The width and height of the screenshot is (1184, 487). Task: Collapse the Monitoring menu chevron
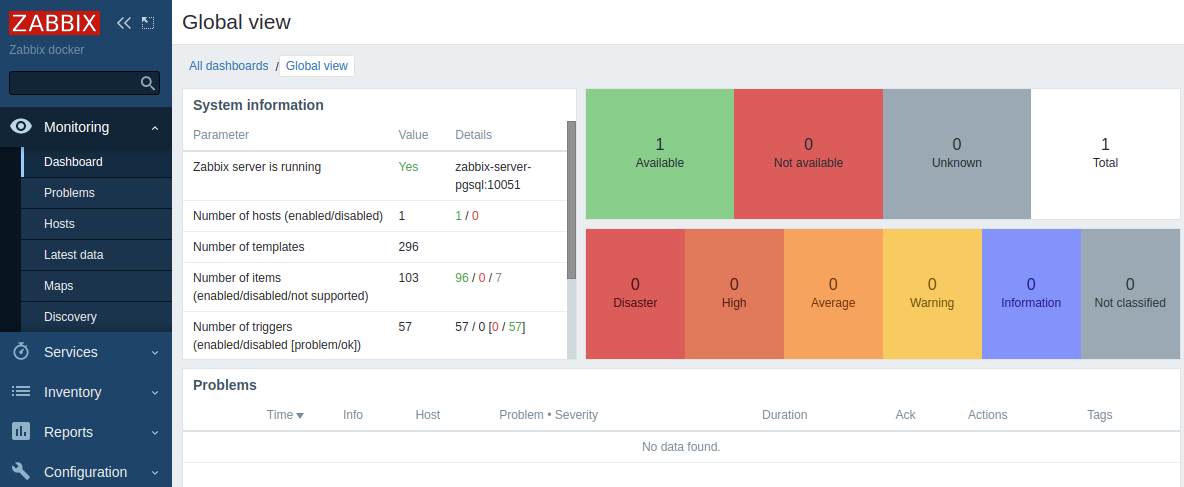tap(155, 128)
